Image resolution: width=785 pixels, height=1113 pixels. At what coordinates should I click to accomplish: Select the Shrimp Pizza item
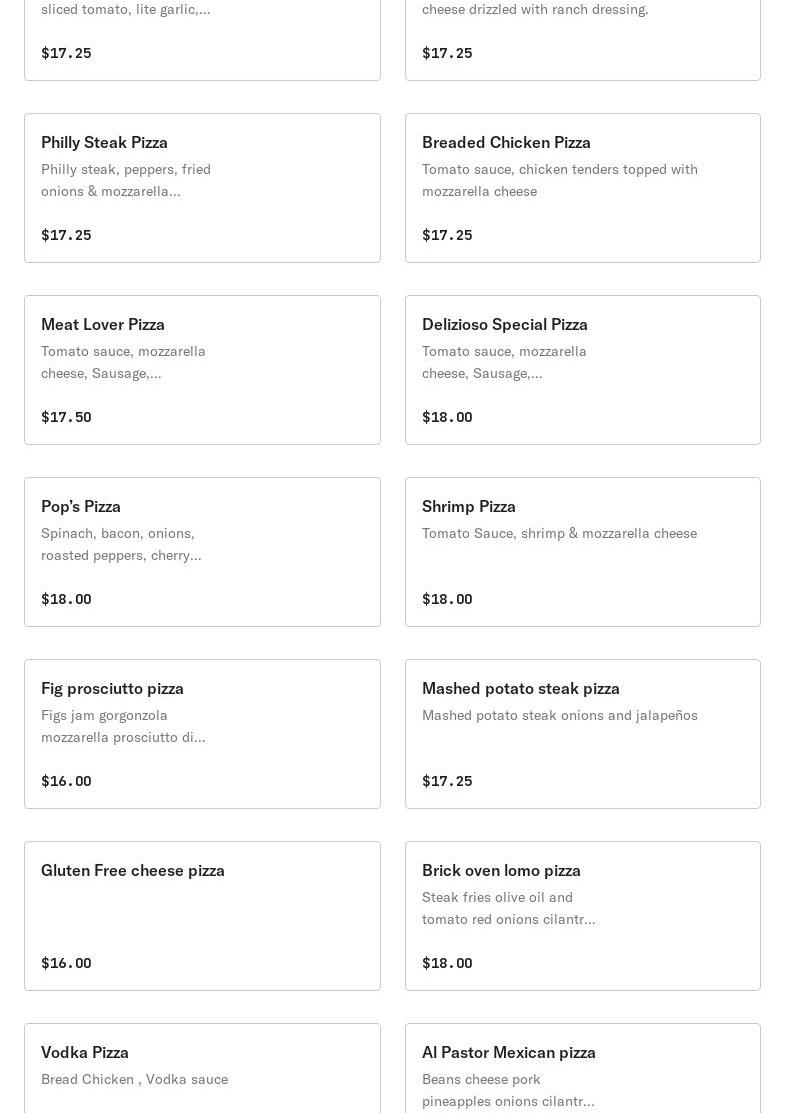(582, 552)
